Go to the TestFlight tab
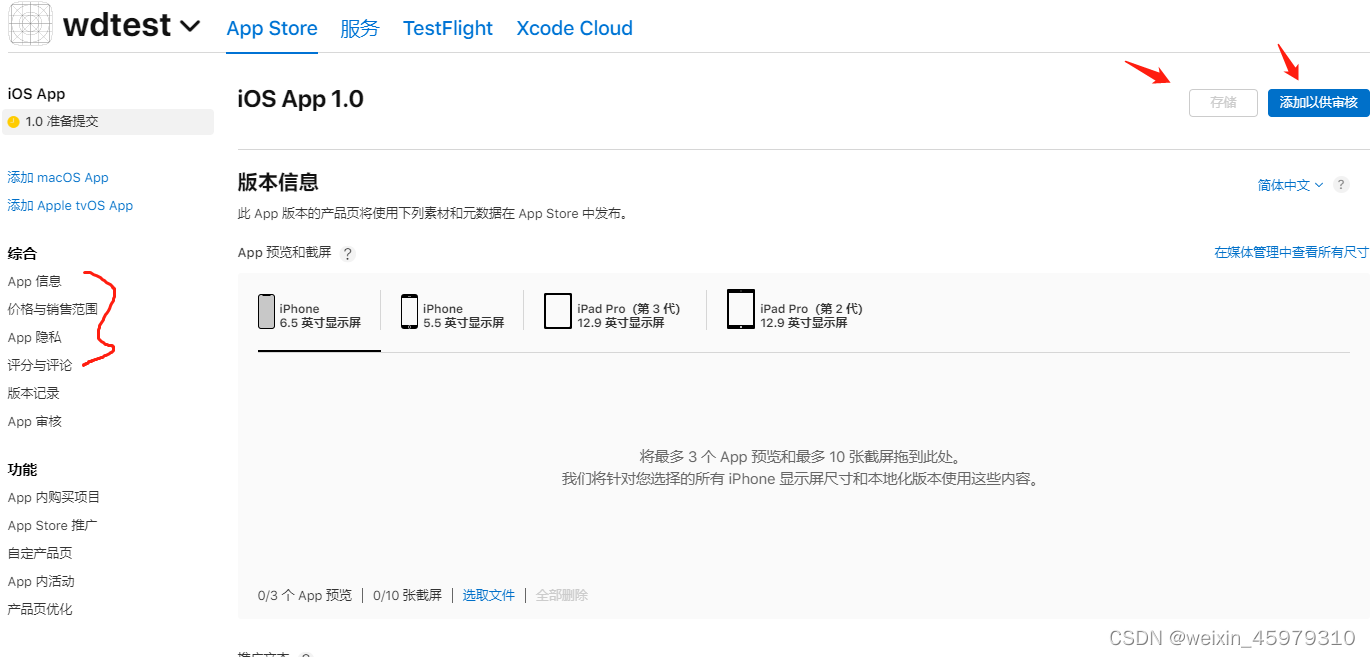 448,29
